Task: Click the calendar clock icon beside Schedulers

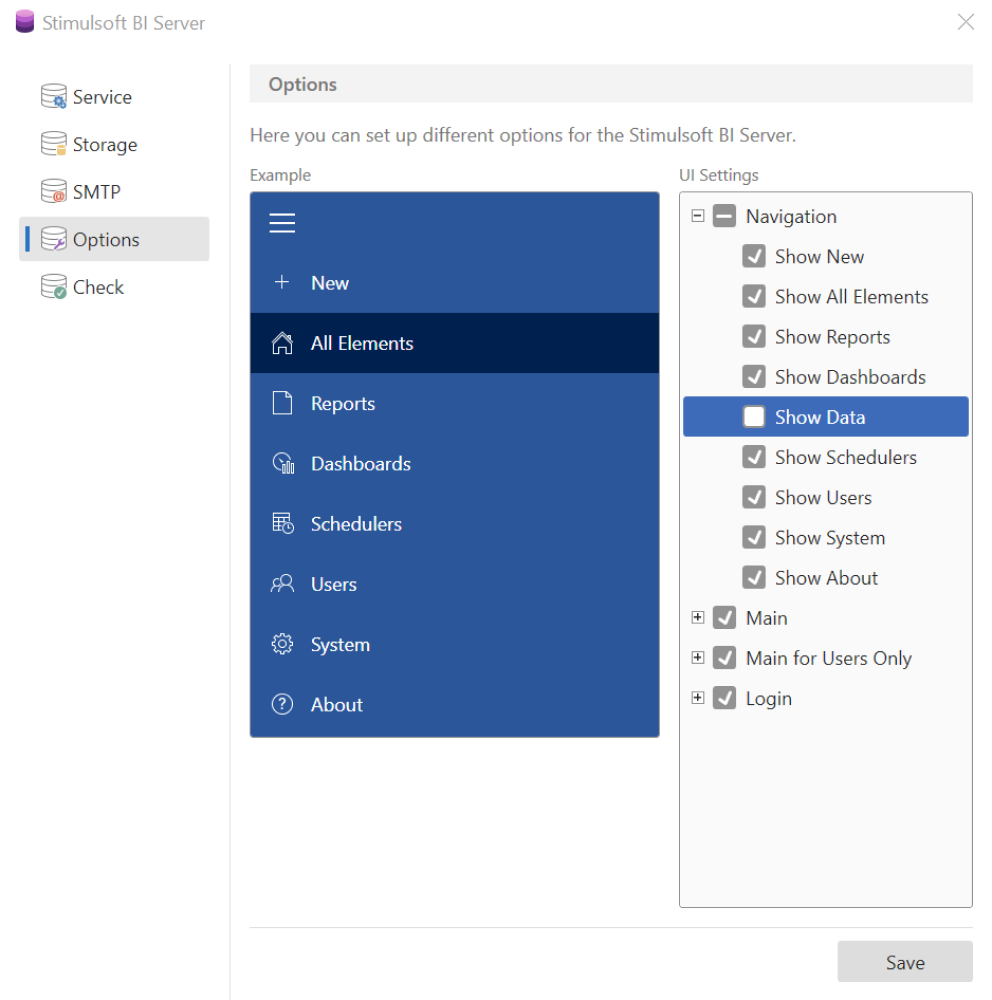Action: (x=283, y=524)
